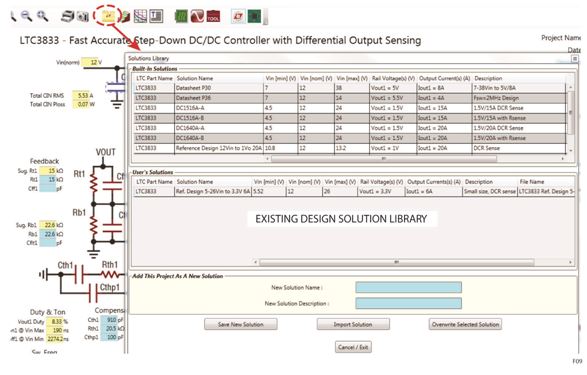Click the red waveform icon
This screenshot has height=375, width=587.
pyautogui.click(x=197, y=16)
